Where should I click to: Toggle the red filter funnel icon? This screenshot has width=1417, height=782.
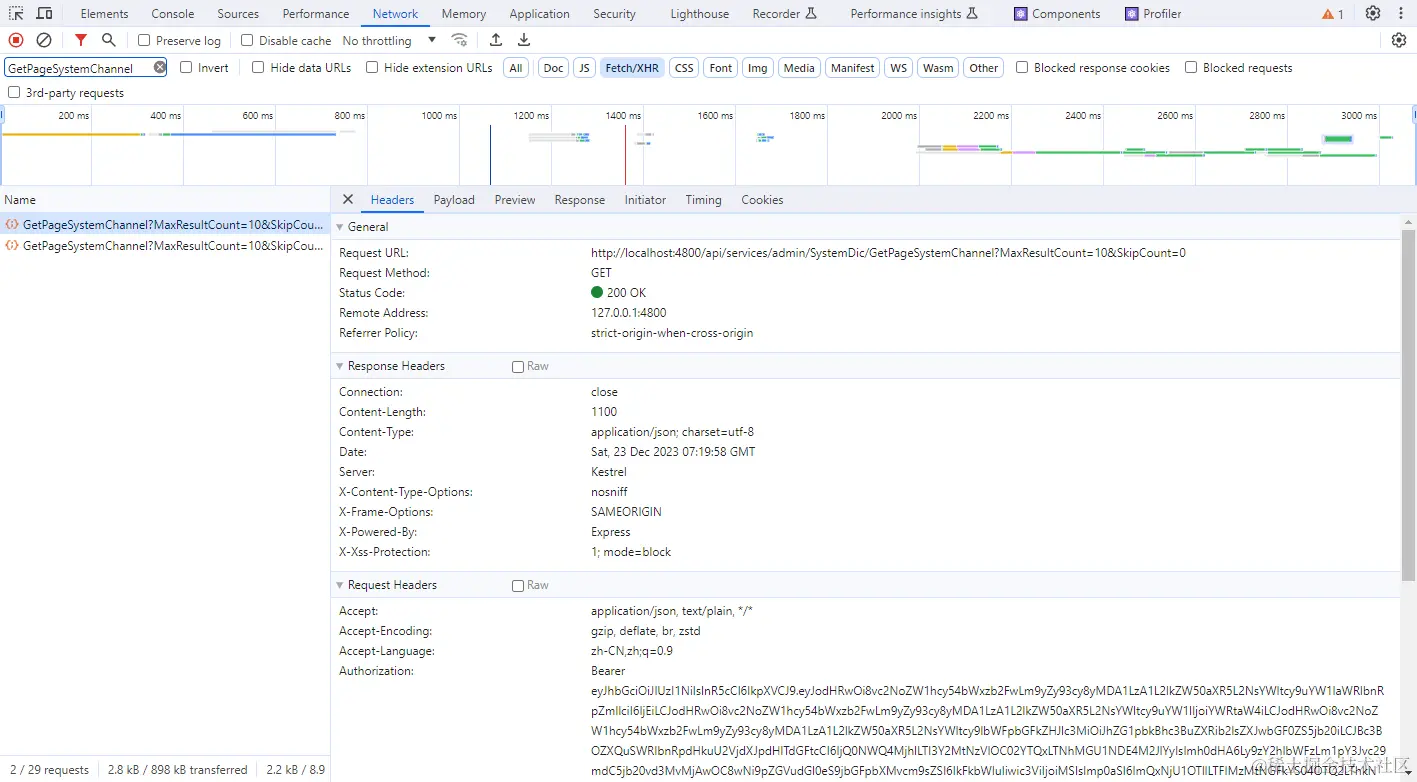(x=81, y=40)
